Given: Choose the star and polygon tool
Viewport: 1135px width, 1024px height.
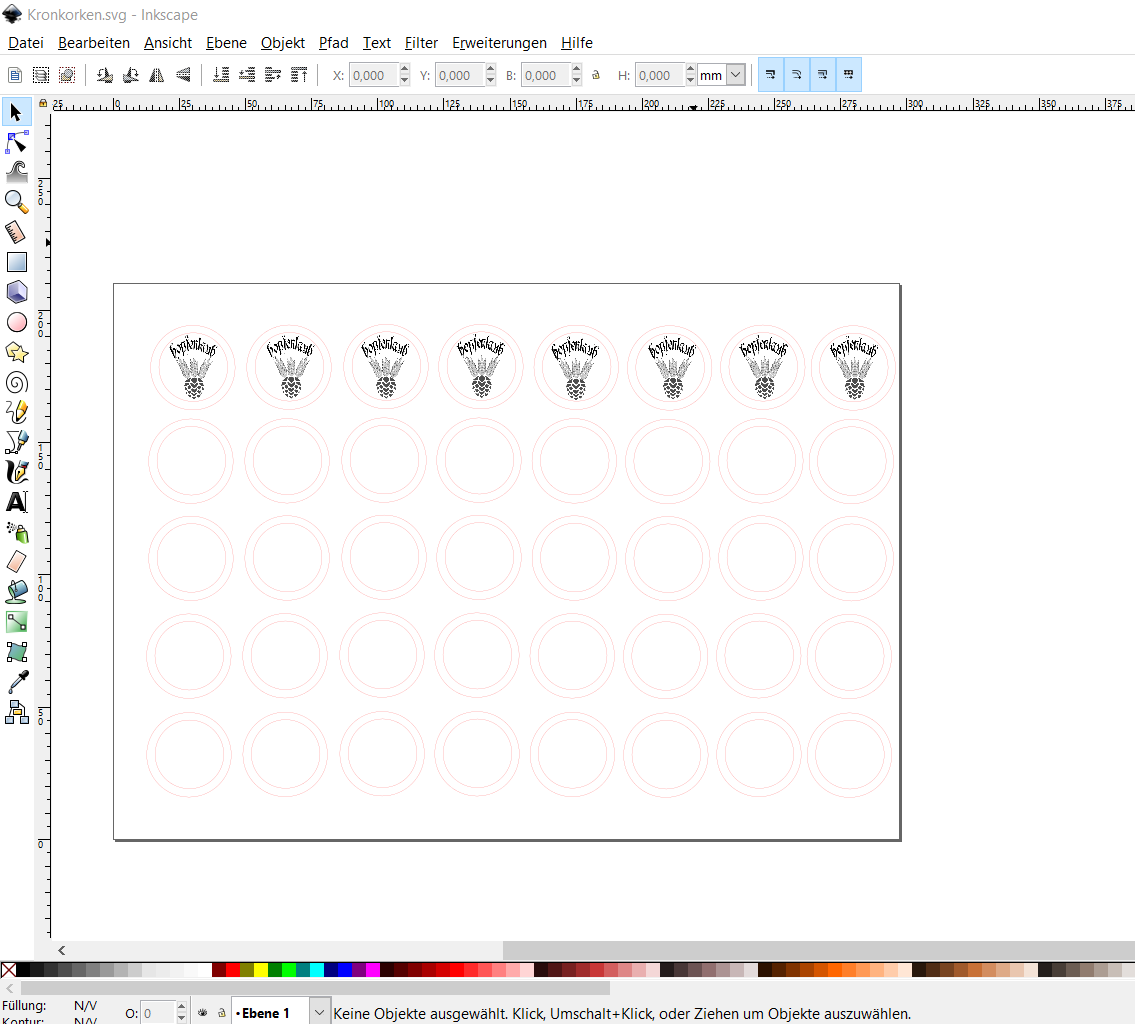Looking at the screenshot, I should [x=16, y=352].
